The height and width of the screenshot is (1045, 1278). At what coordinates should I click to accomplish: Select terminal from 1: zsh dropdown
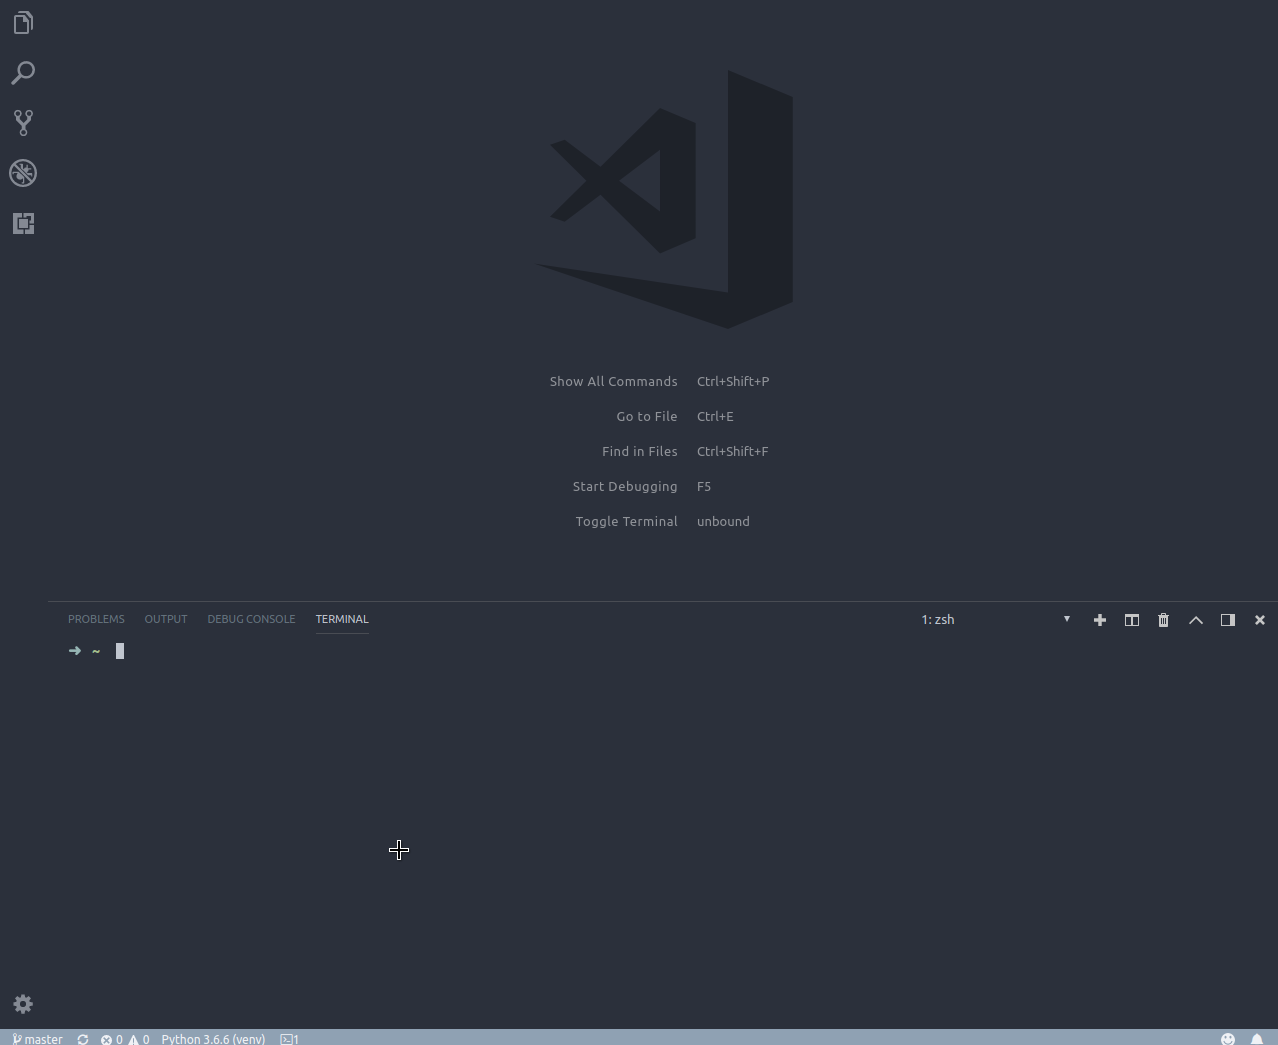(996, 619)
